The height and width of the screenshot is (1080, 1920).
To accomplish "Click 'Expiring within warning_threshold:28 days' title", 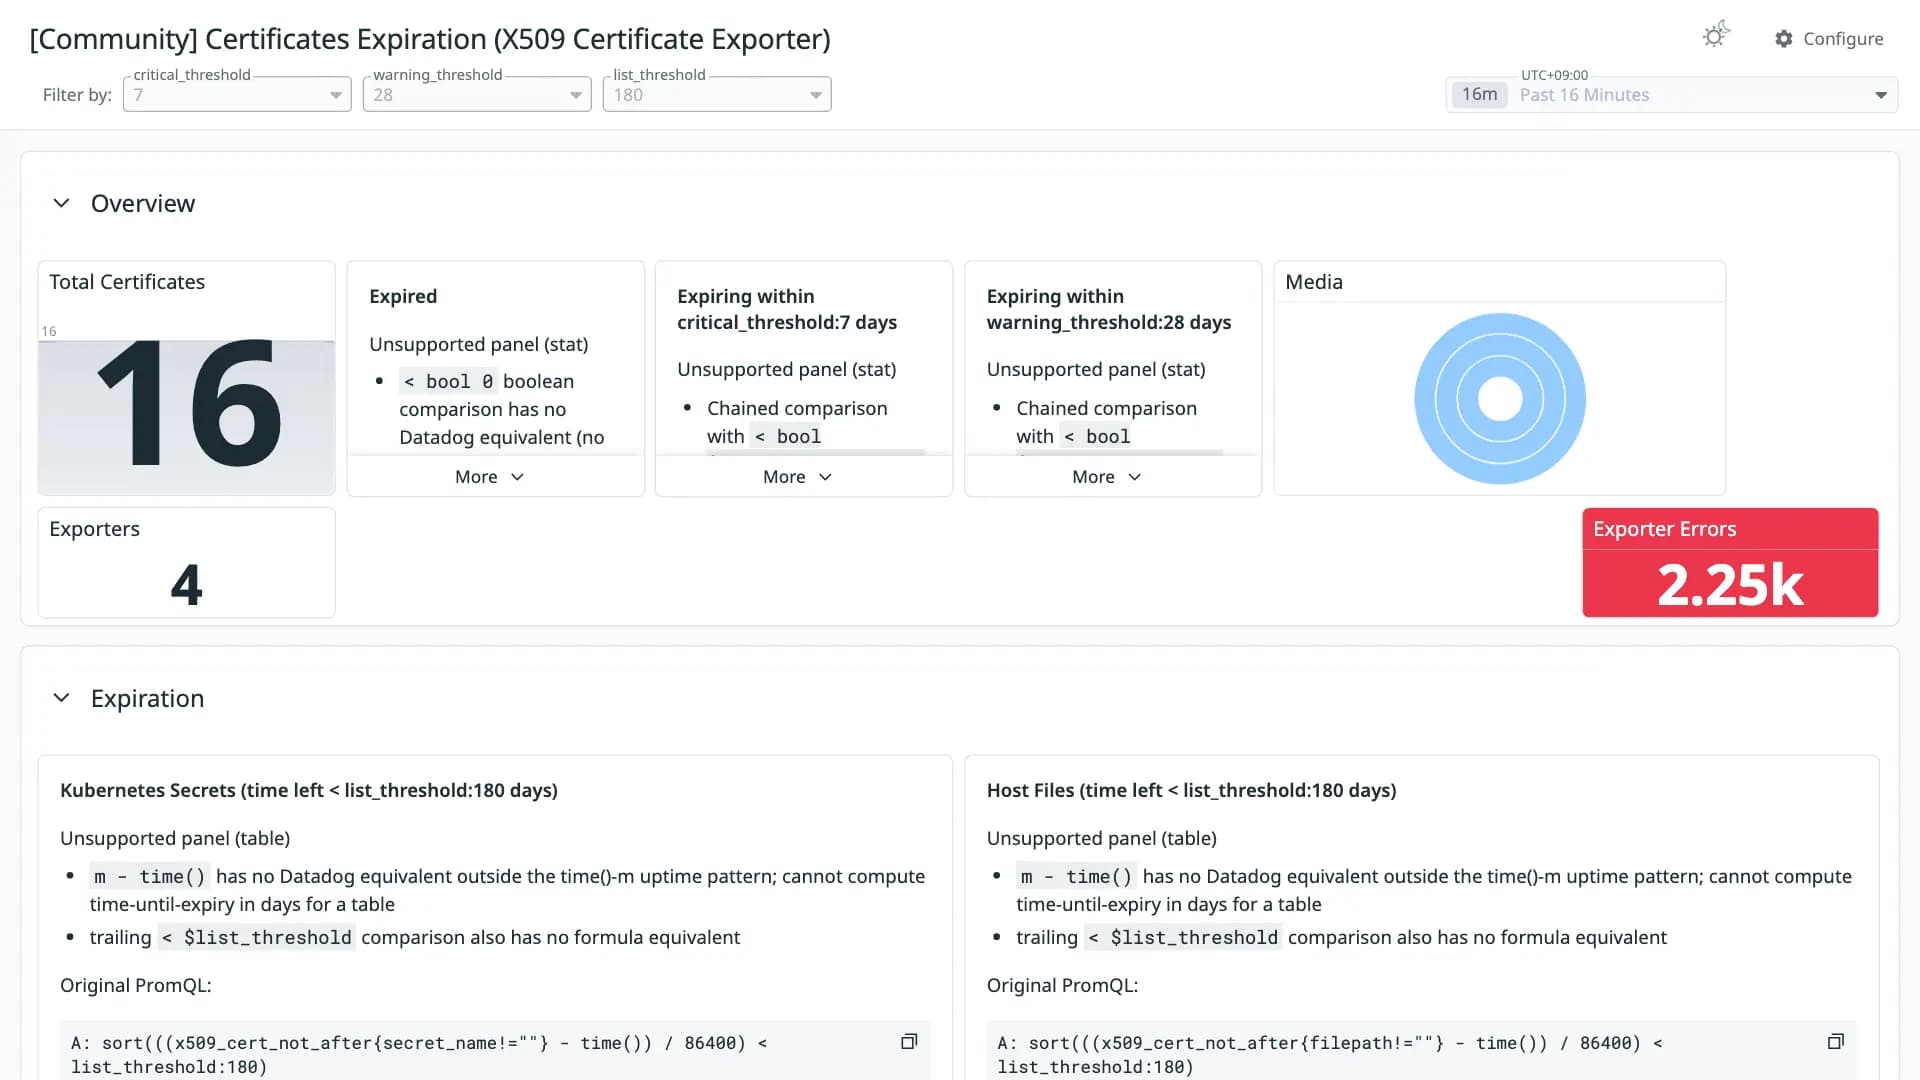I will (1109, 309).
